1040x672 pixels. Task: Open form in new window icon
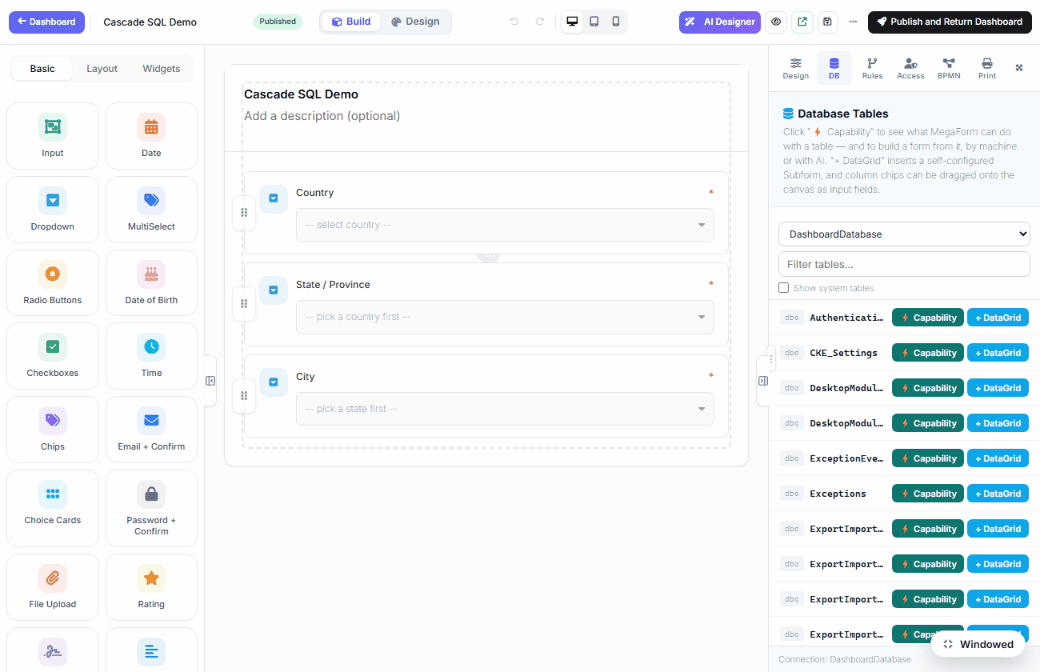802,22
